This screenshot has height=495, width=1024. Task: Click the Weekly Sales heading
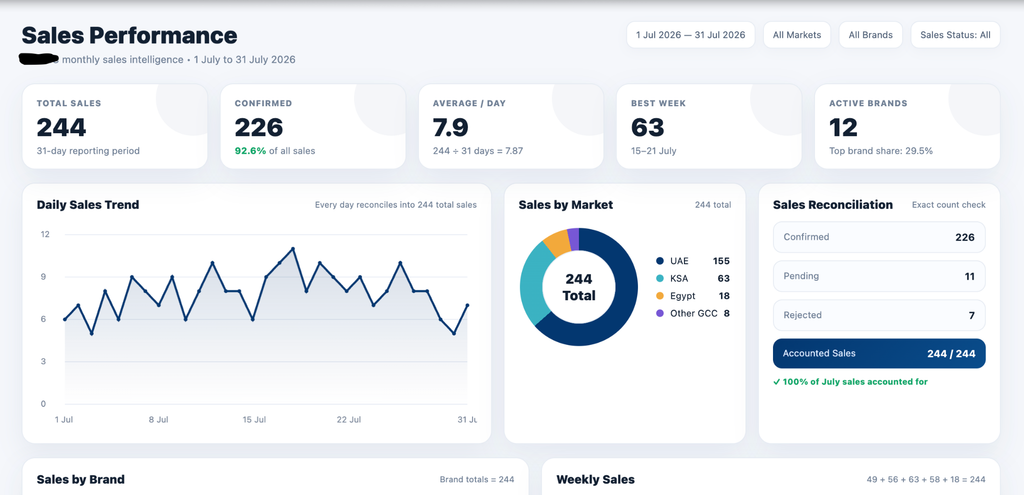[596, 480]
